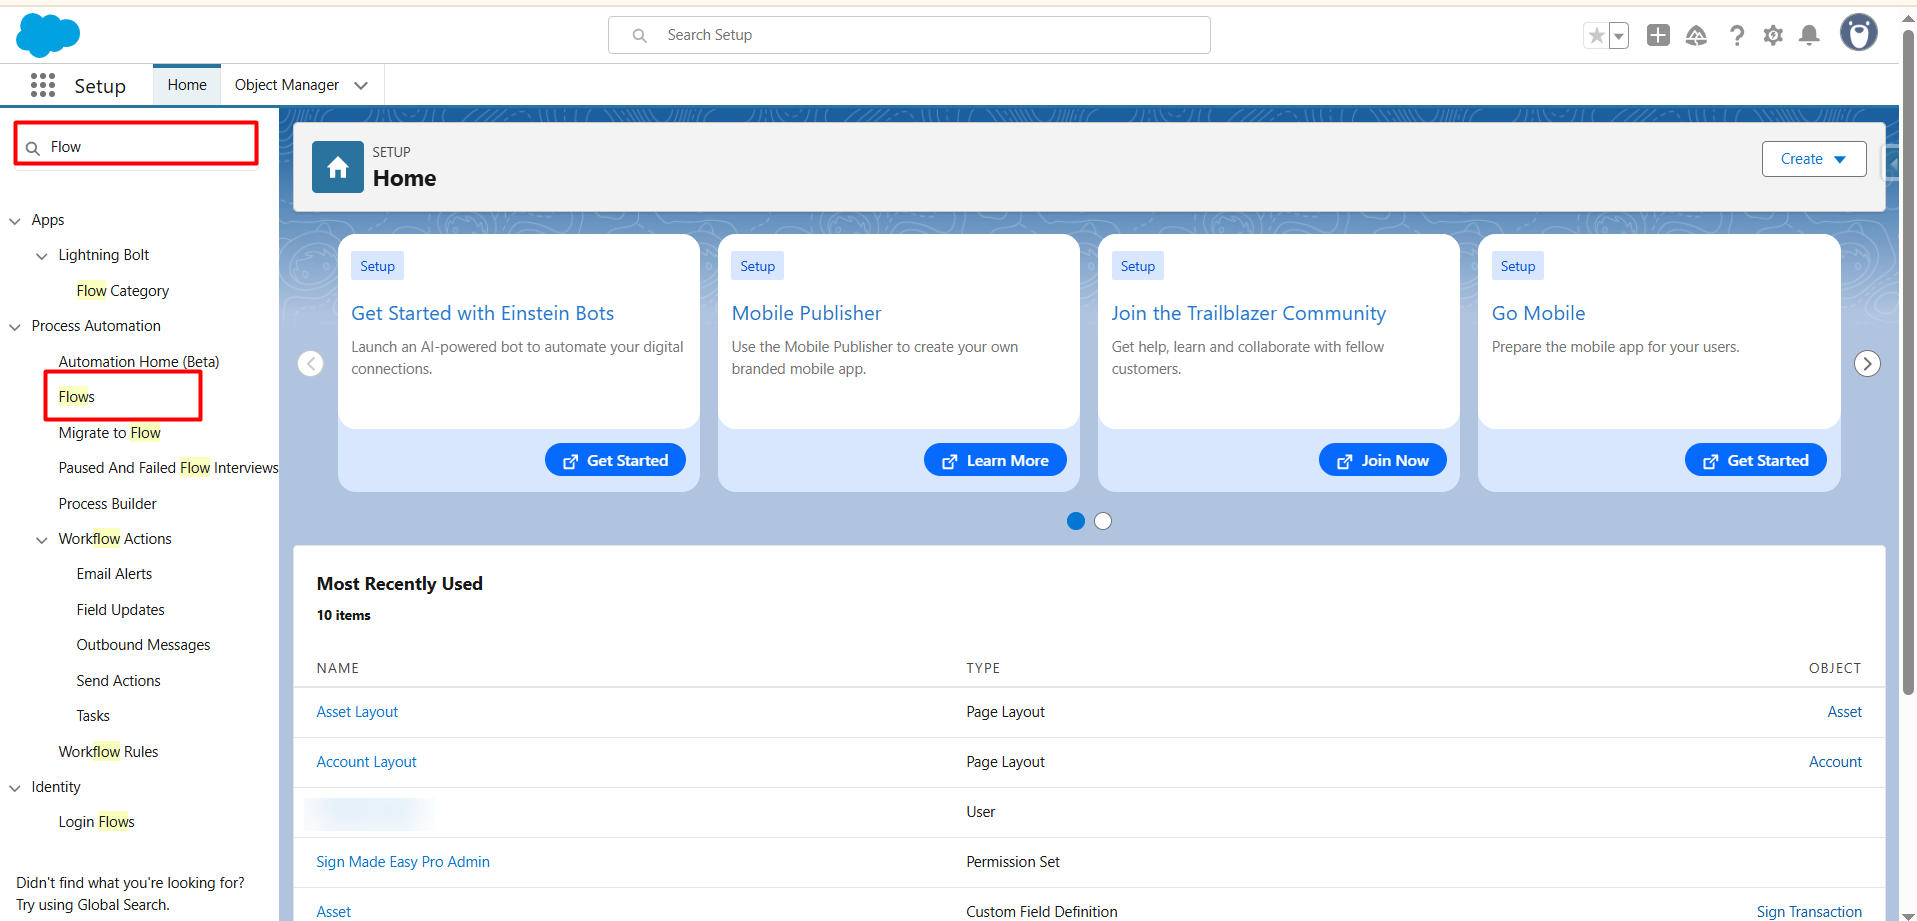Collapse the Process Automation section
Image resolution: width=1917 pixels, height=921 pixels.
[x=15, y=327]
